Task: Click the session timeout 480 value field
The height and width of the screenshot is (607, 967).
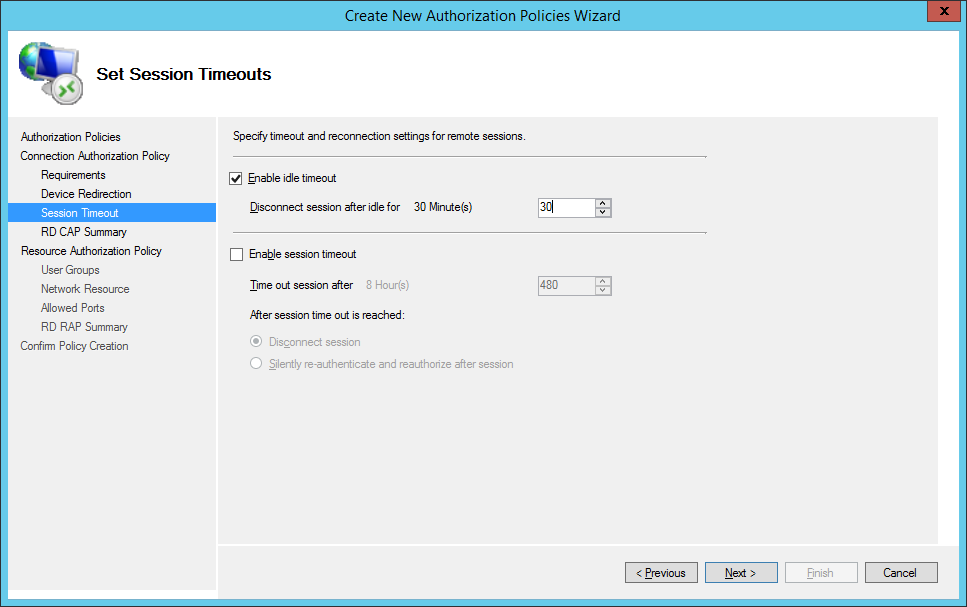Action: click(x=565, y=286)
